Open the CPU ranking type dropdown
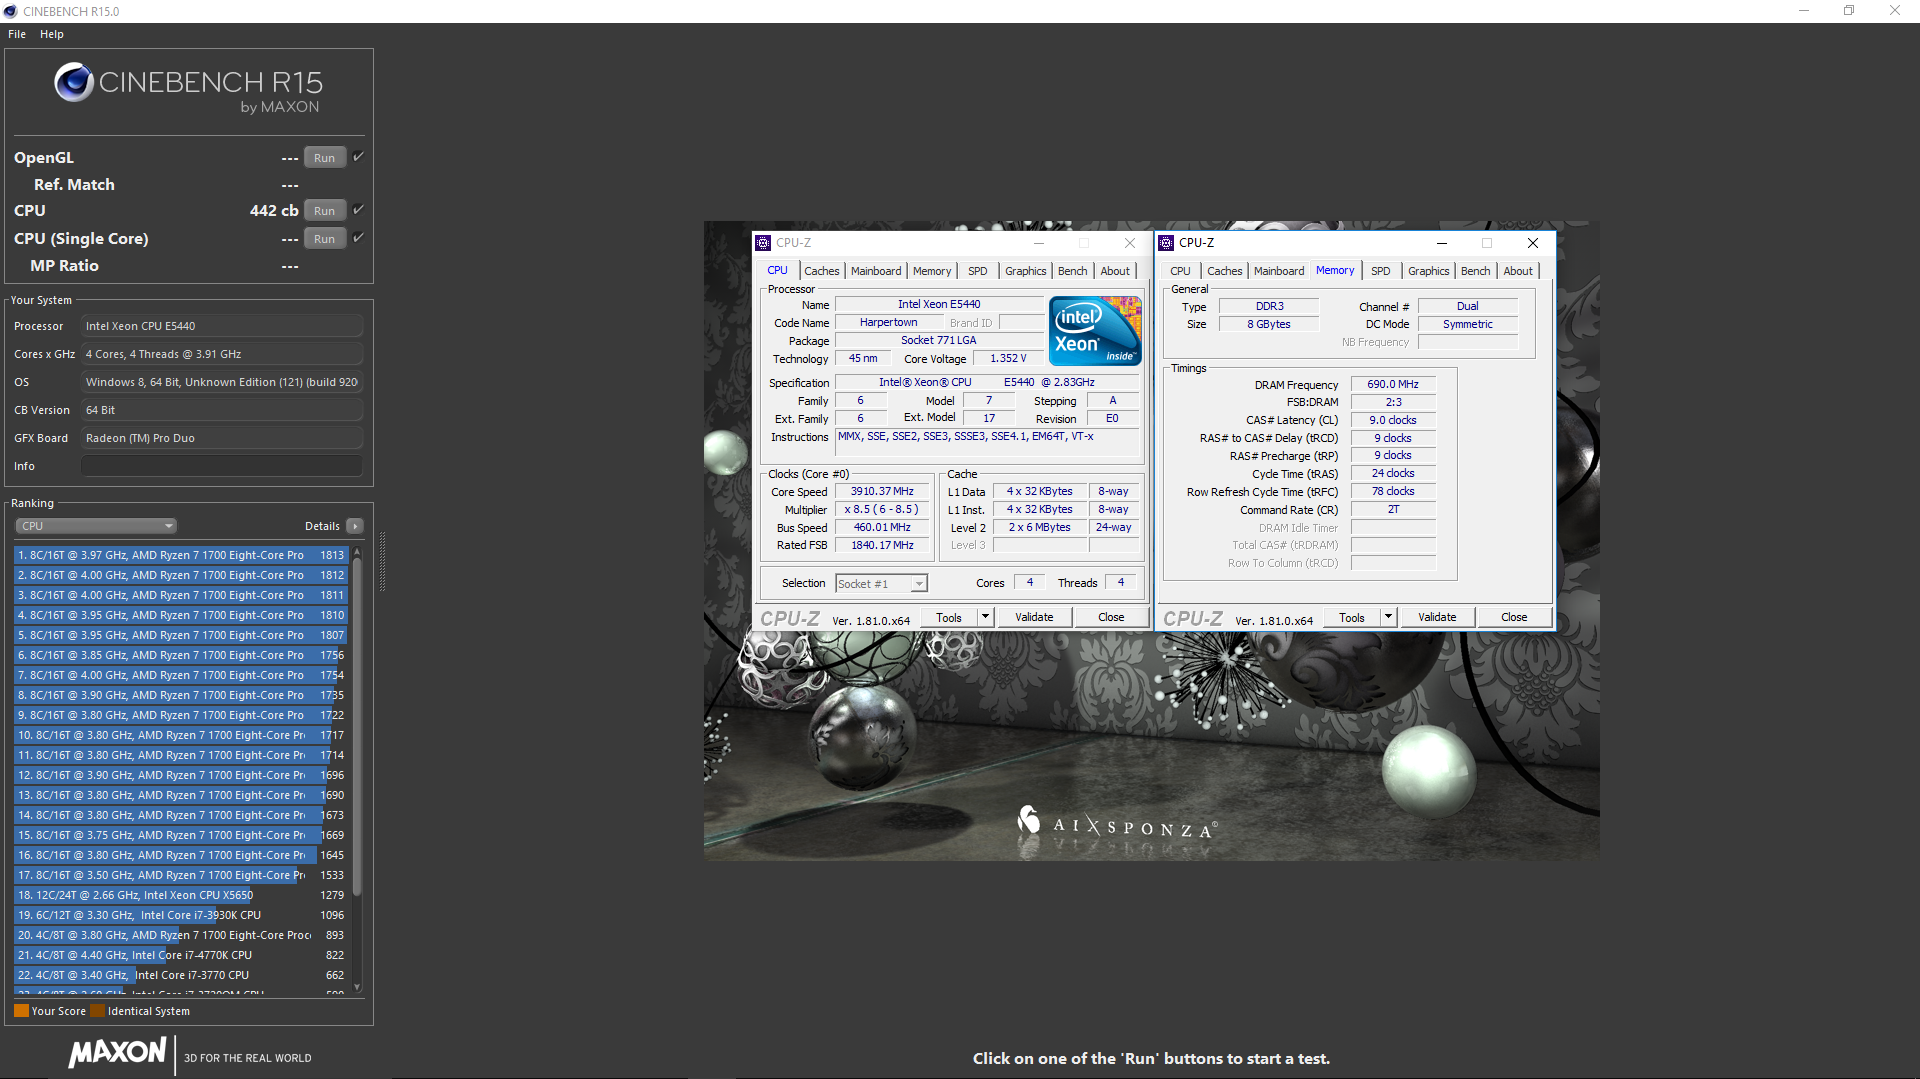The image size is (1920, 1079). (x=96, y=526)
